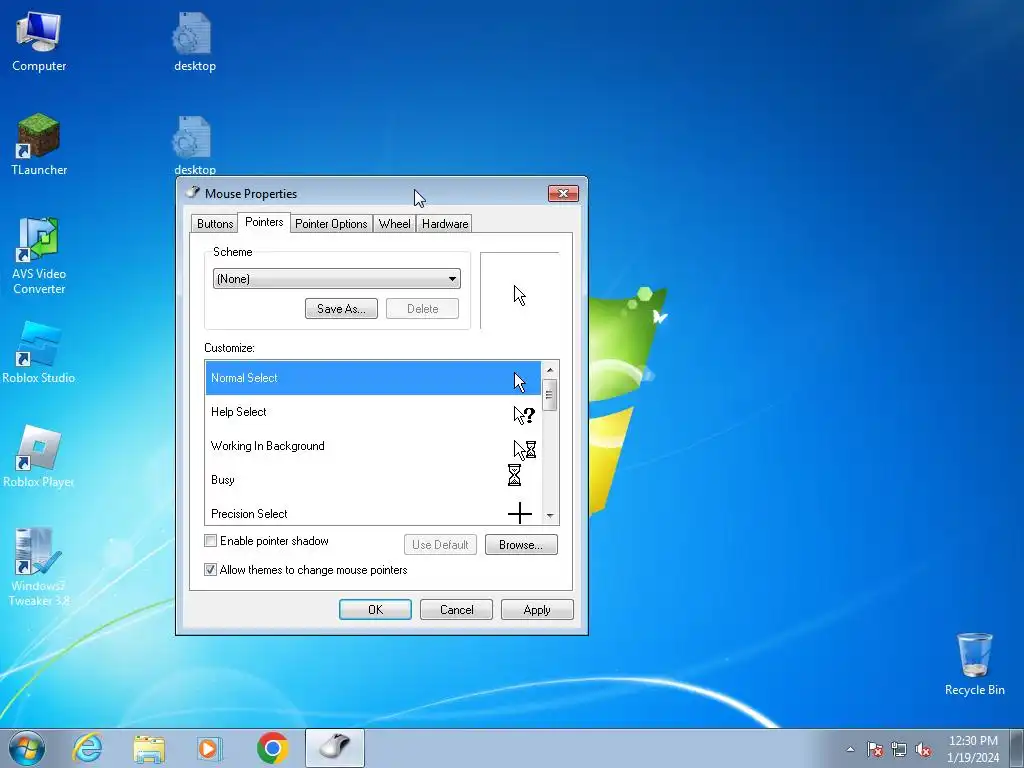Screen dimensions: 1024x768
Task: Click the Apply button
Action: [537, 609]
